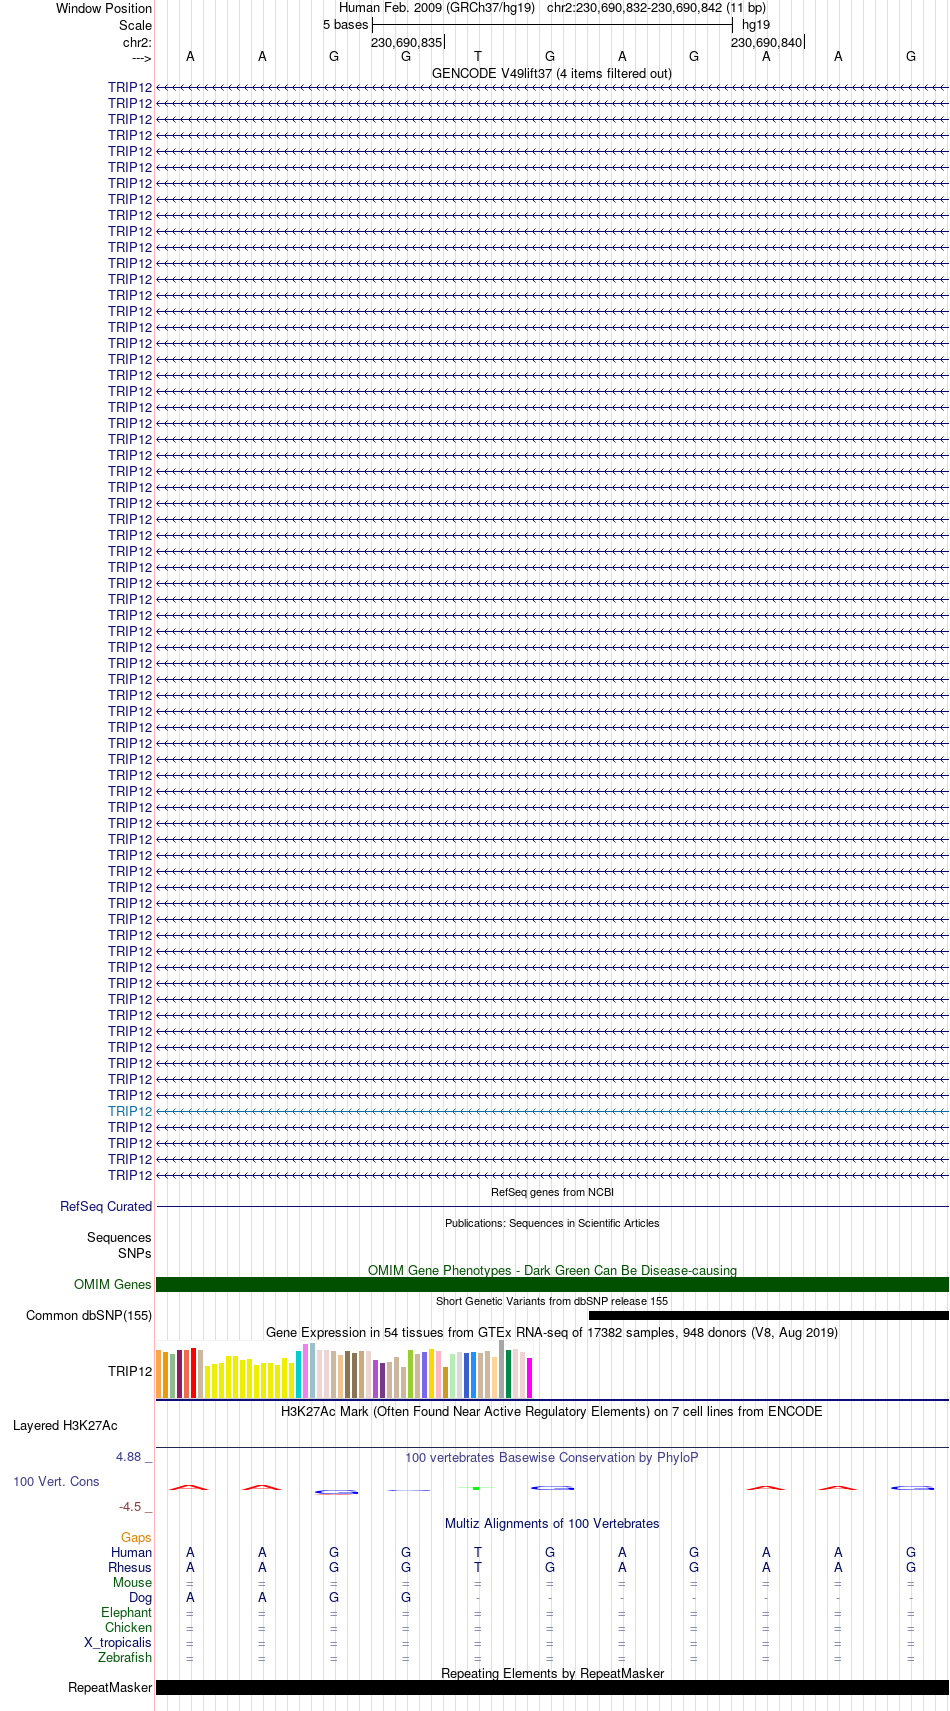
Task: Open the RefSeq Curated track label
Action: tap(106, 1207)
